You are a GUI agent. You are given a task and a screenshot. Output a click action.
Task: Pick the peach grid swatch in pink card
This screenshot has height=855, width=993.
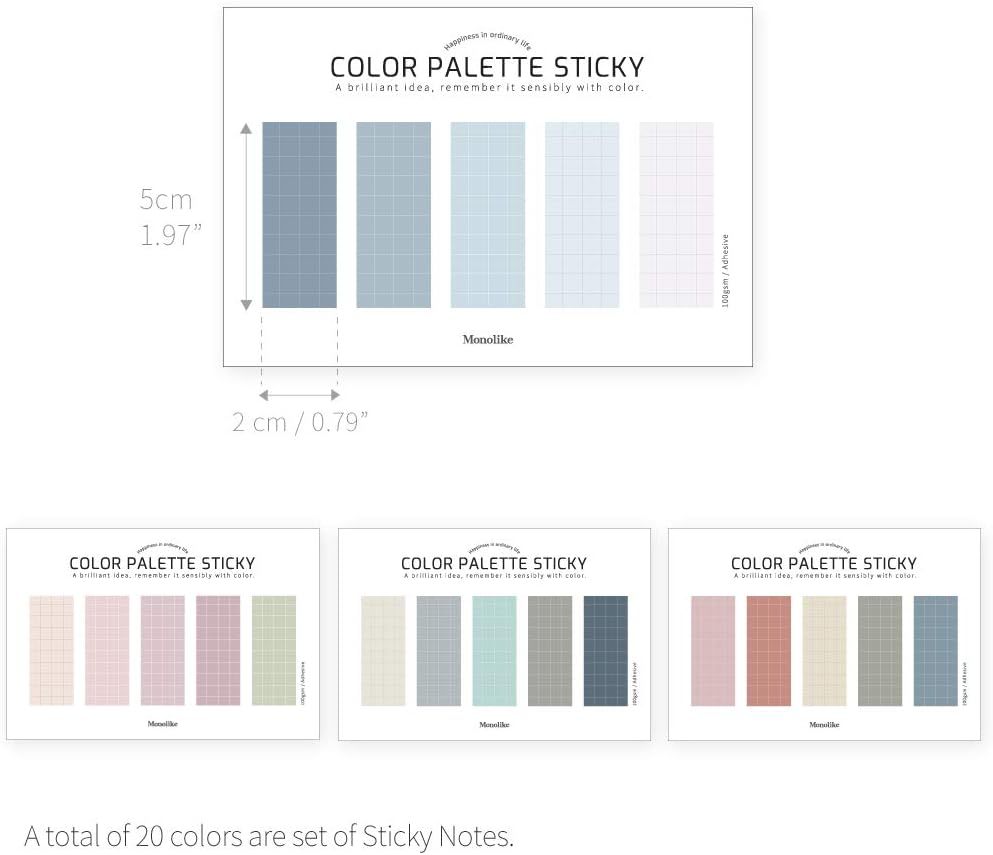click(51, 650)
